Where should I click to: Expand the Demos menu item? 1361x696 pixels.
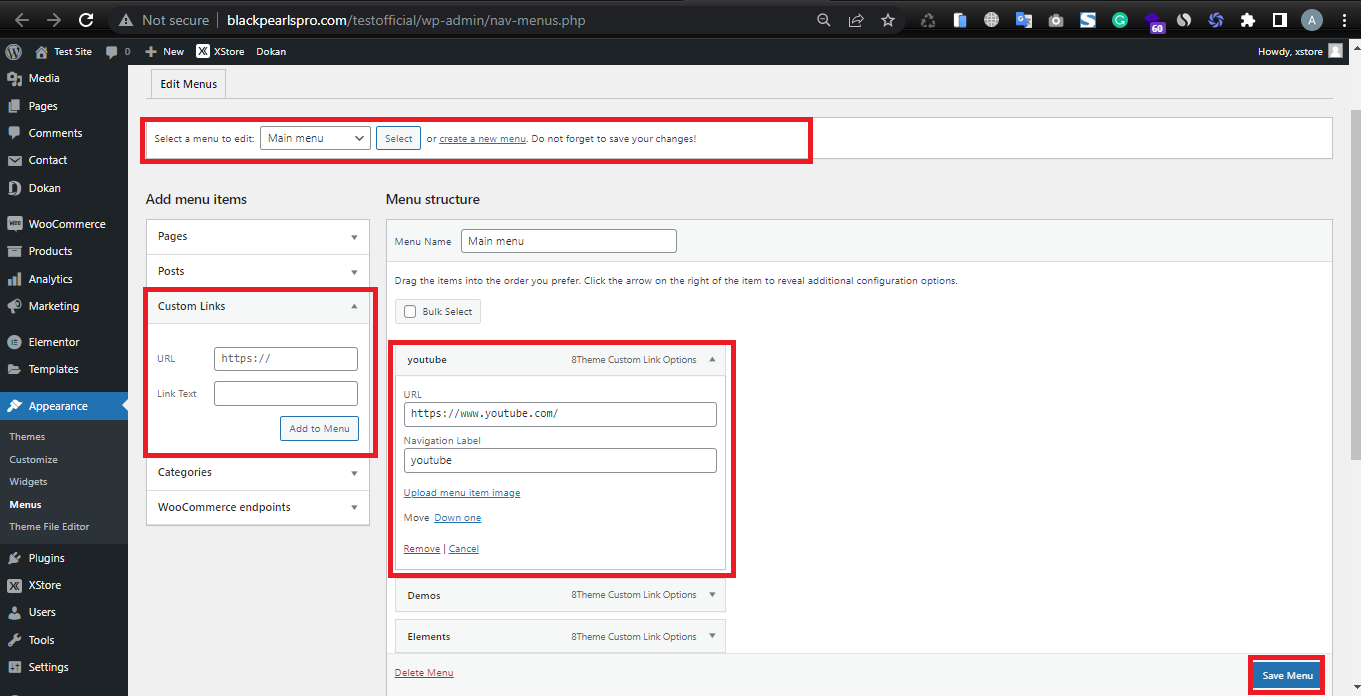coord(712,595)
